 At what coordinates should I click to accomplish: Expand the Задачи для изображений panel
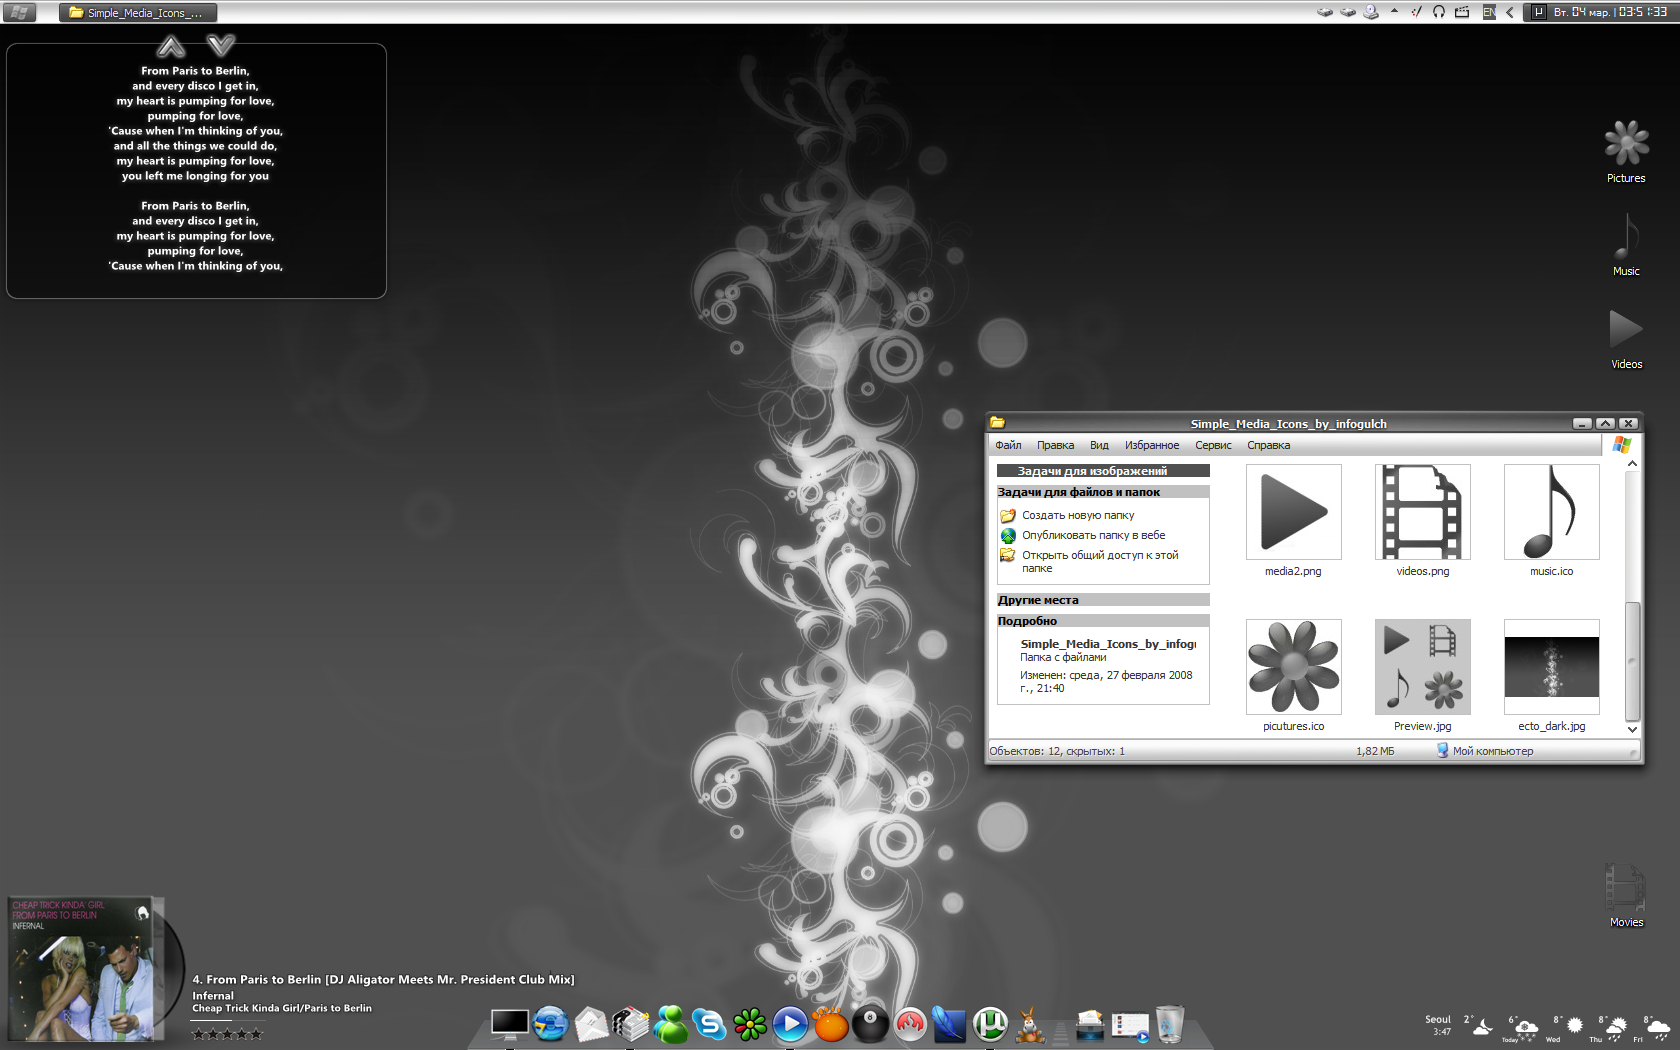(1103, 470)
